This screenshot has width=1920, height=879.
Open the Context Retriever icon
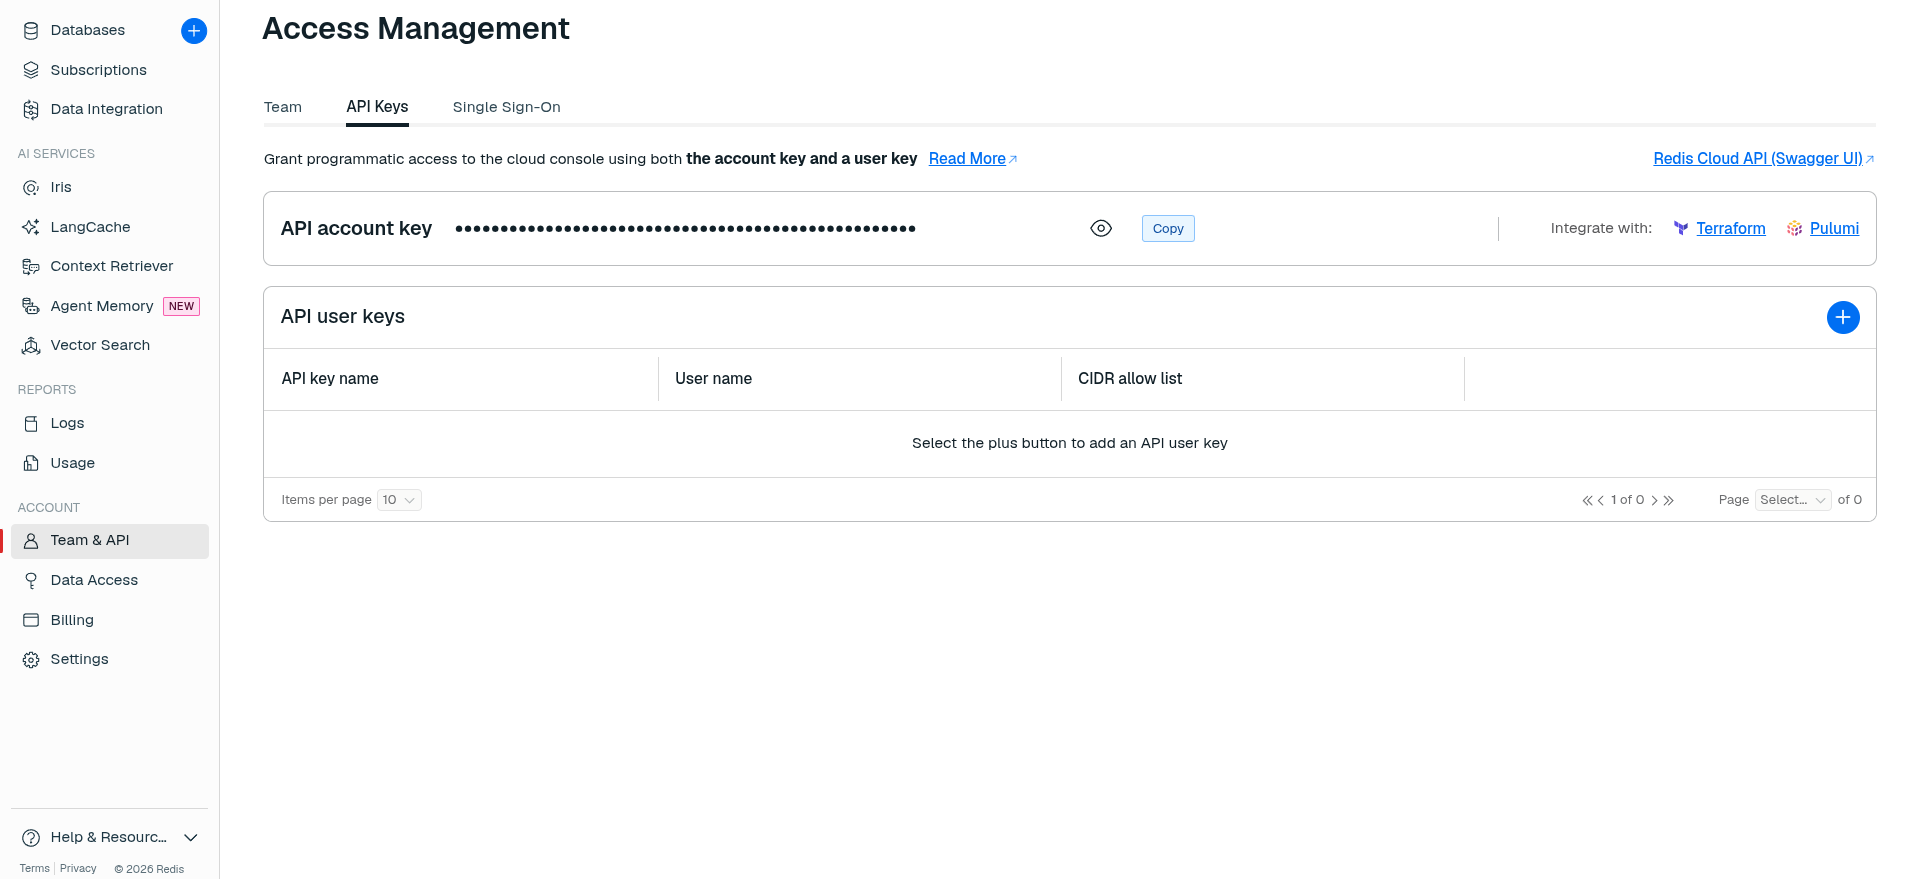pos(31,266)
